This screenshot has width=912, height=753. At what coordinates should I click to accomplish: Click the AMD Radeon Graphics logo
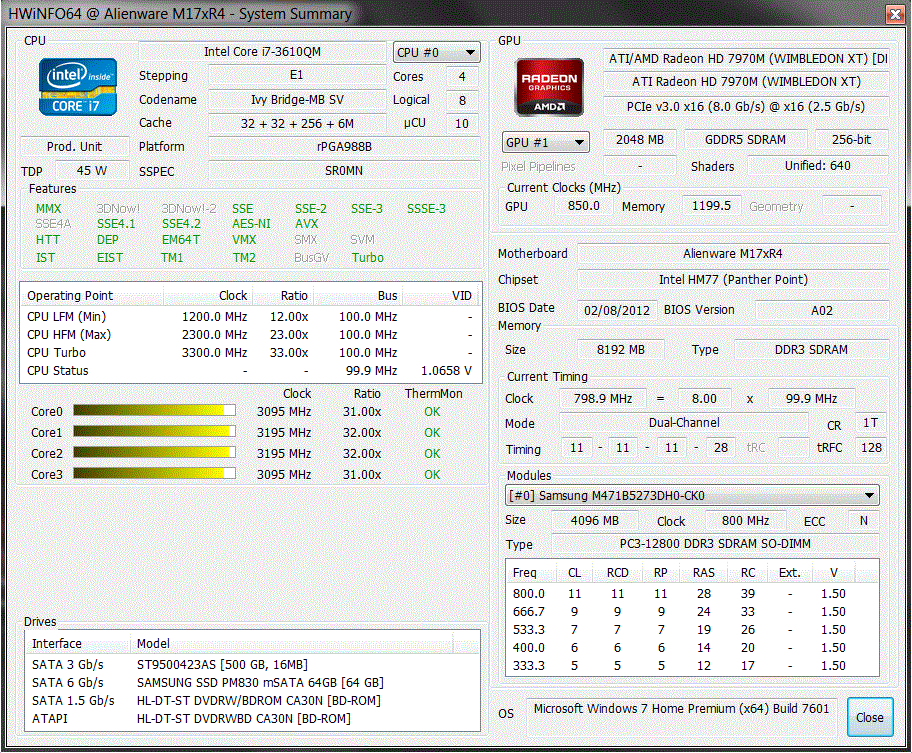tap(549, 87)
